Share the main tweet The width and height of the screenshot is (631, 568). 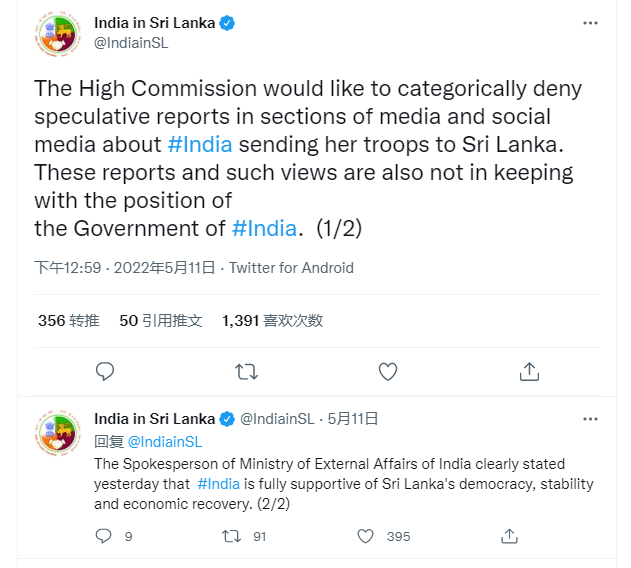click(530, 372)
